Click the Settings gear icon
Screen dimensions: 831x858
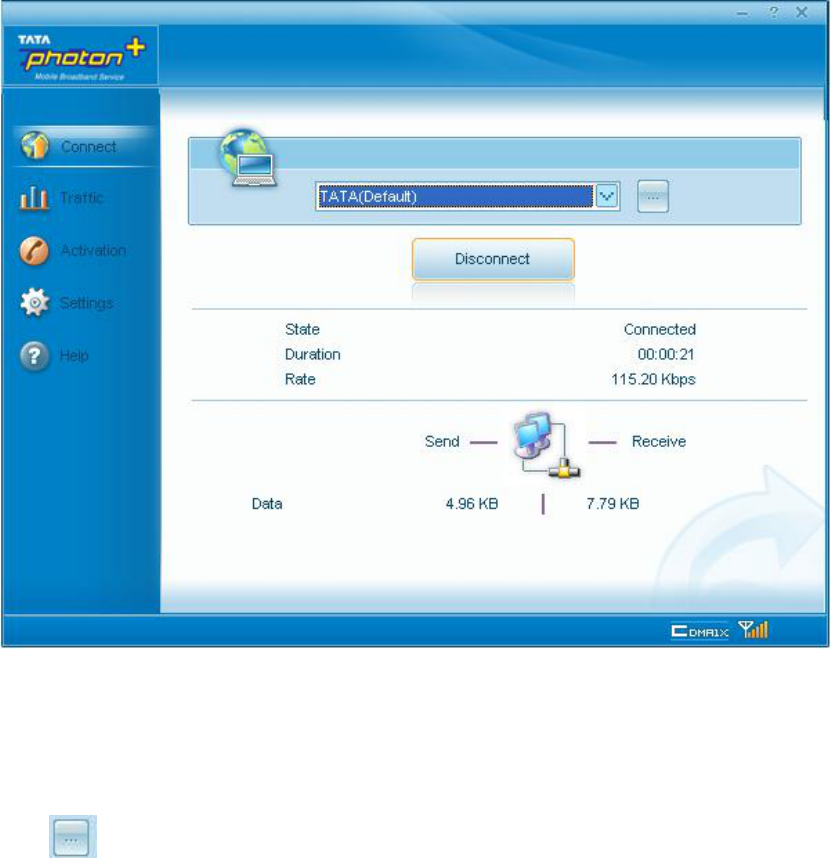pyautogui.click(x=34, y=302)
